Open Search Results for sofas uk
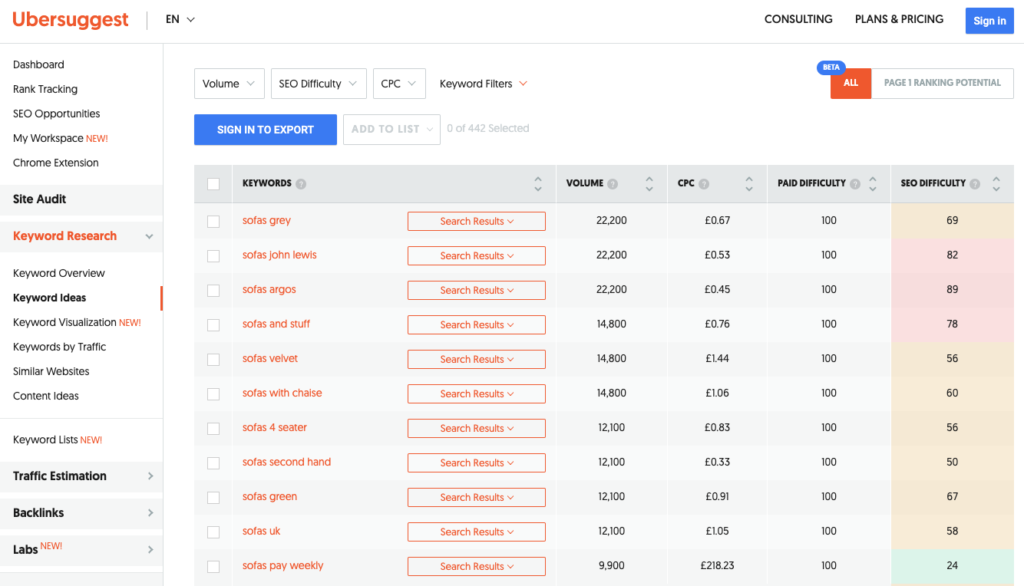 (477, 532)
